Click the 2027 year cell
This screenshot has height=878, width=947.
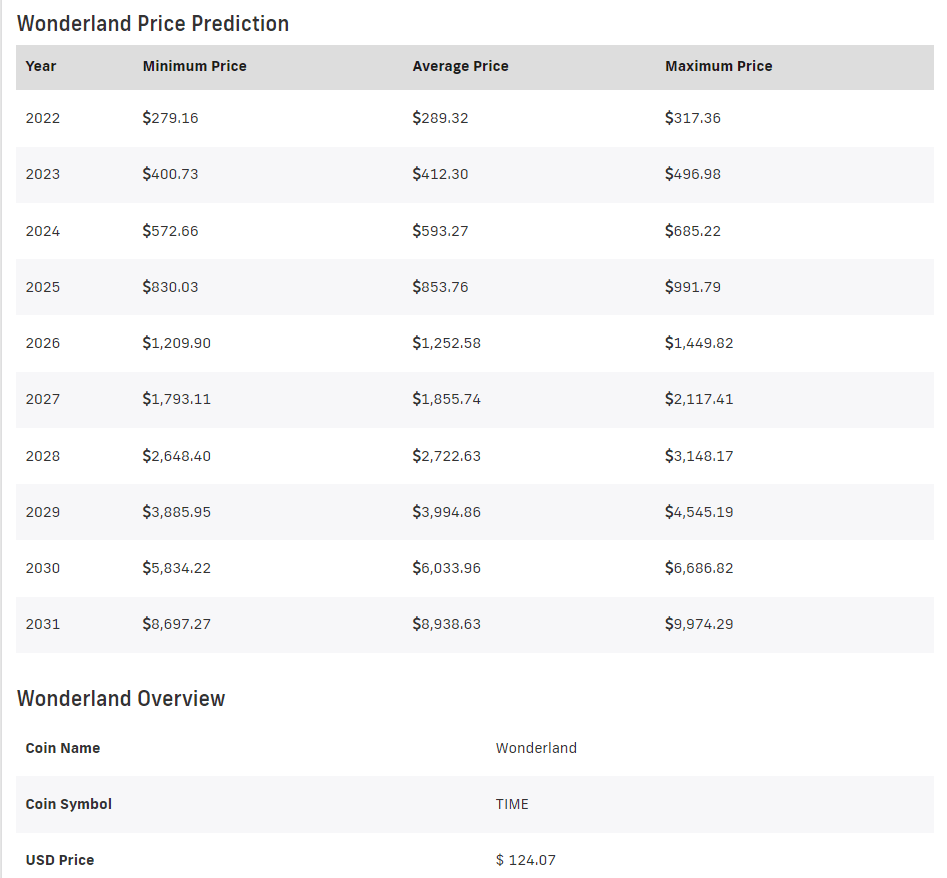click(x=42, y=399)
